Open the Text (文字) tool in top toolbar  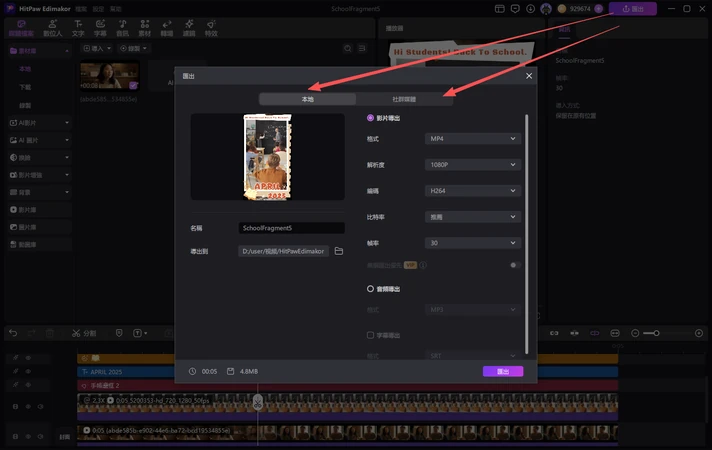coord(78,28)
